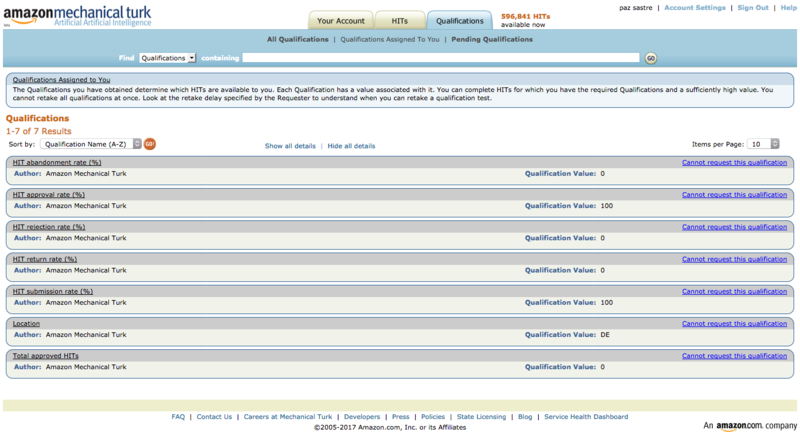The width and height of the screenshot is (800, 436).
Task: Open the Service Health Dashboard footer link
Action: (x=586, y=417)
